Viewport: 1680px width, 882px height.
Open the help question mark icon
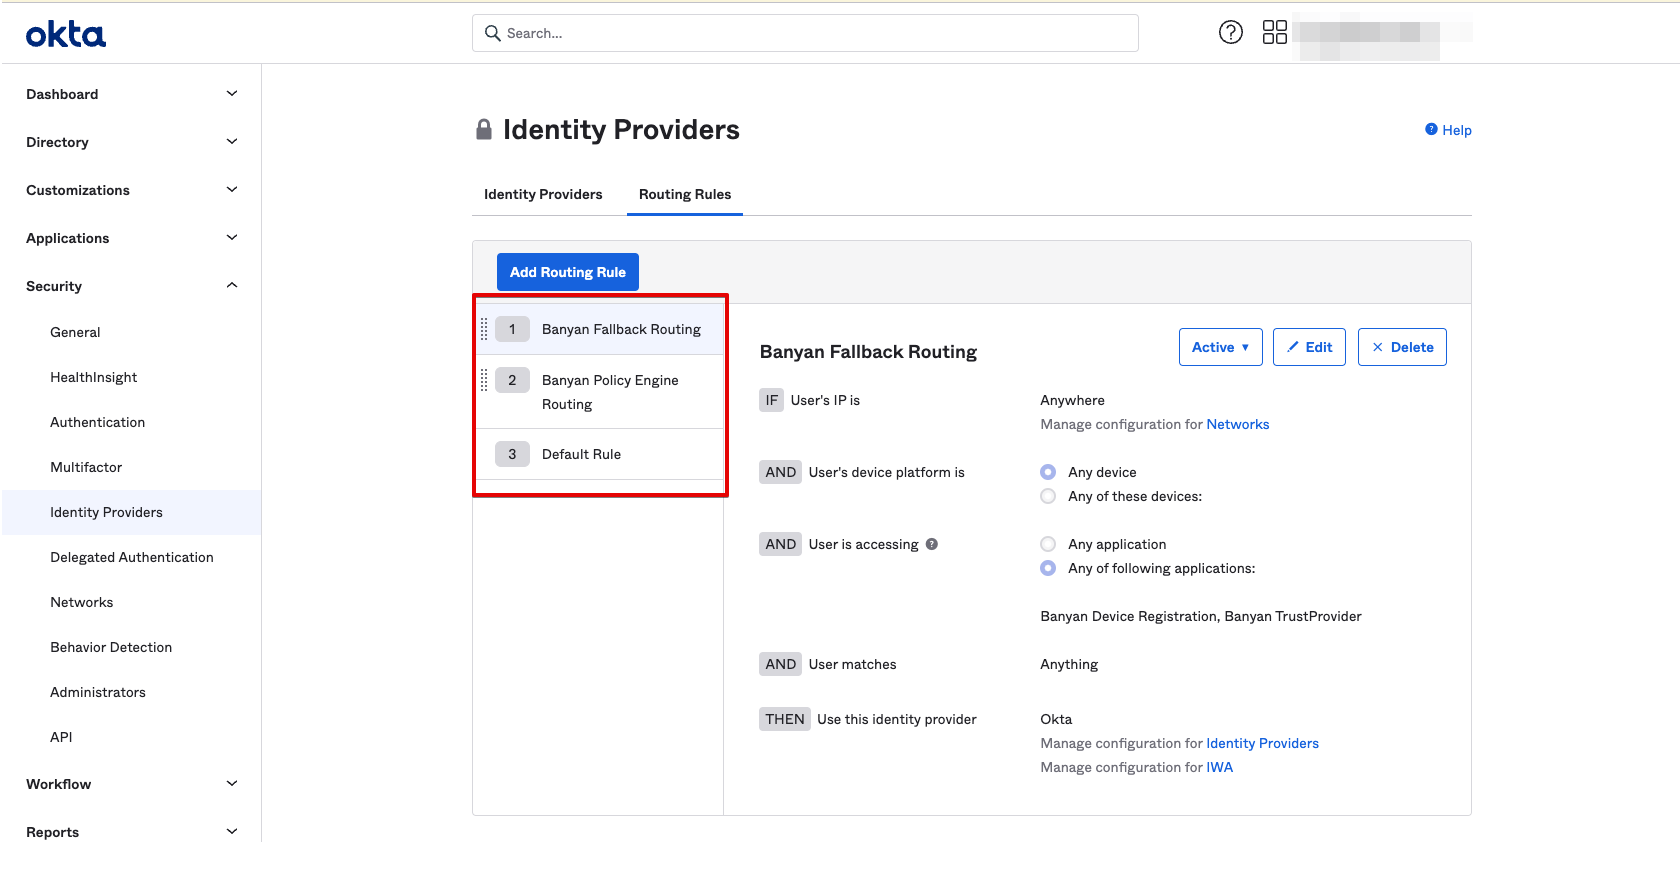[1230, 33]
